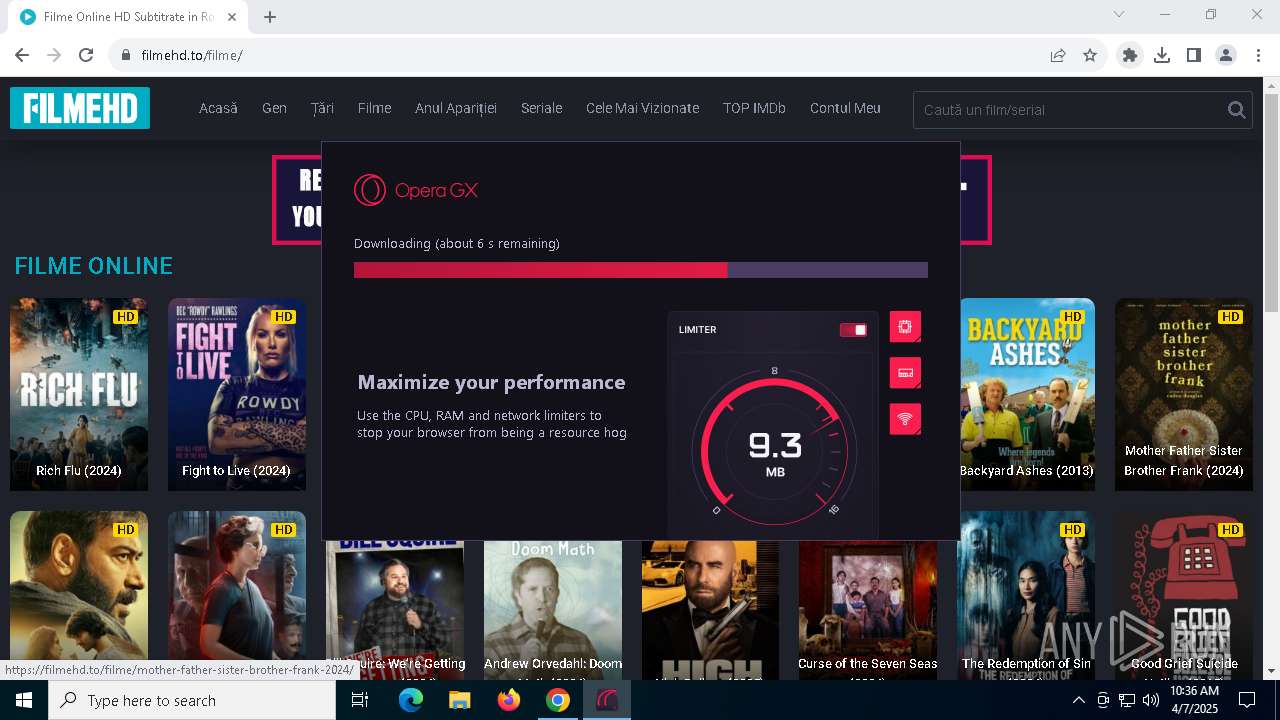
Task: Click the FILME ONLINE heading
Action: pos(94,266)
